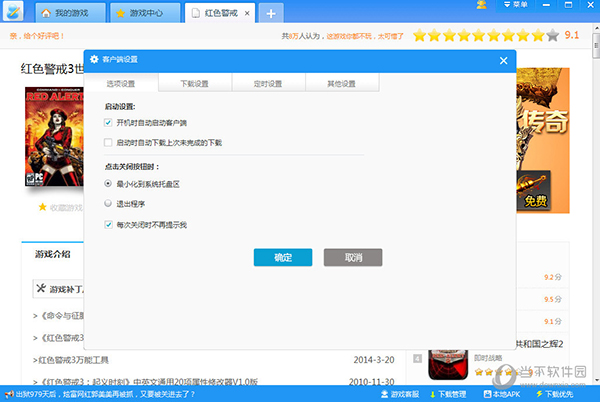Click the 9.2分 score entry

553,277
